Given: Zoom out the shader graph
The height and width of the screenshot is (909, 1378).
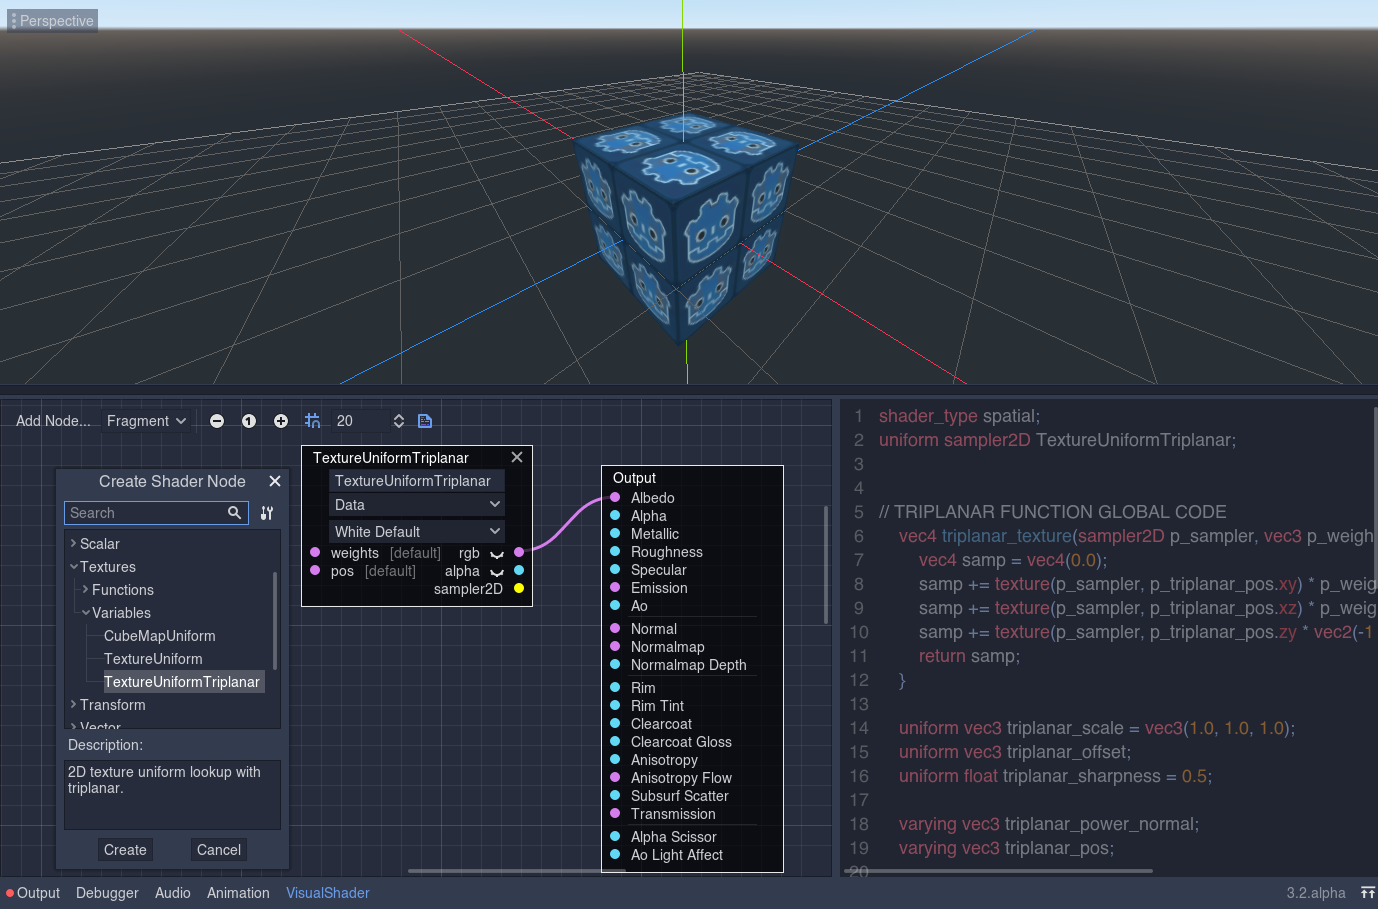Looking at the screenshot, I should pos(217,421).
